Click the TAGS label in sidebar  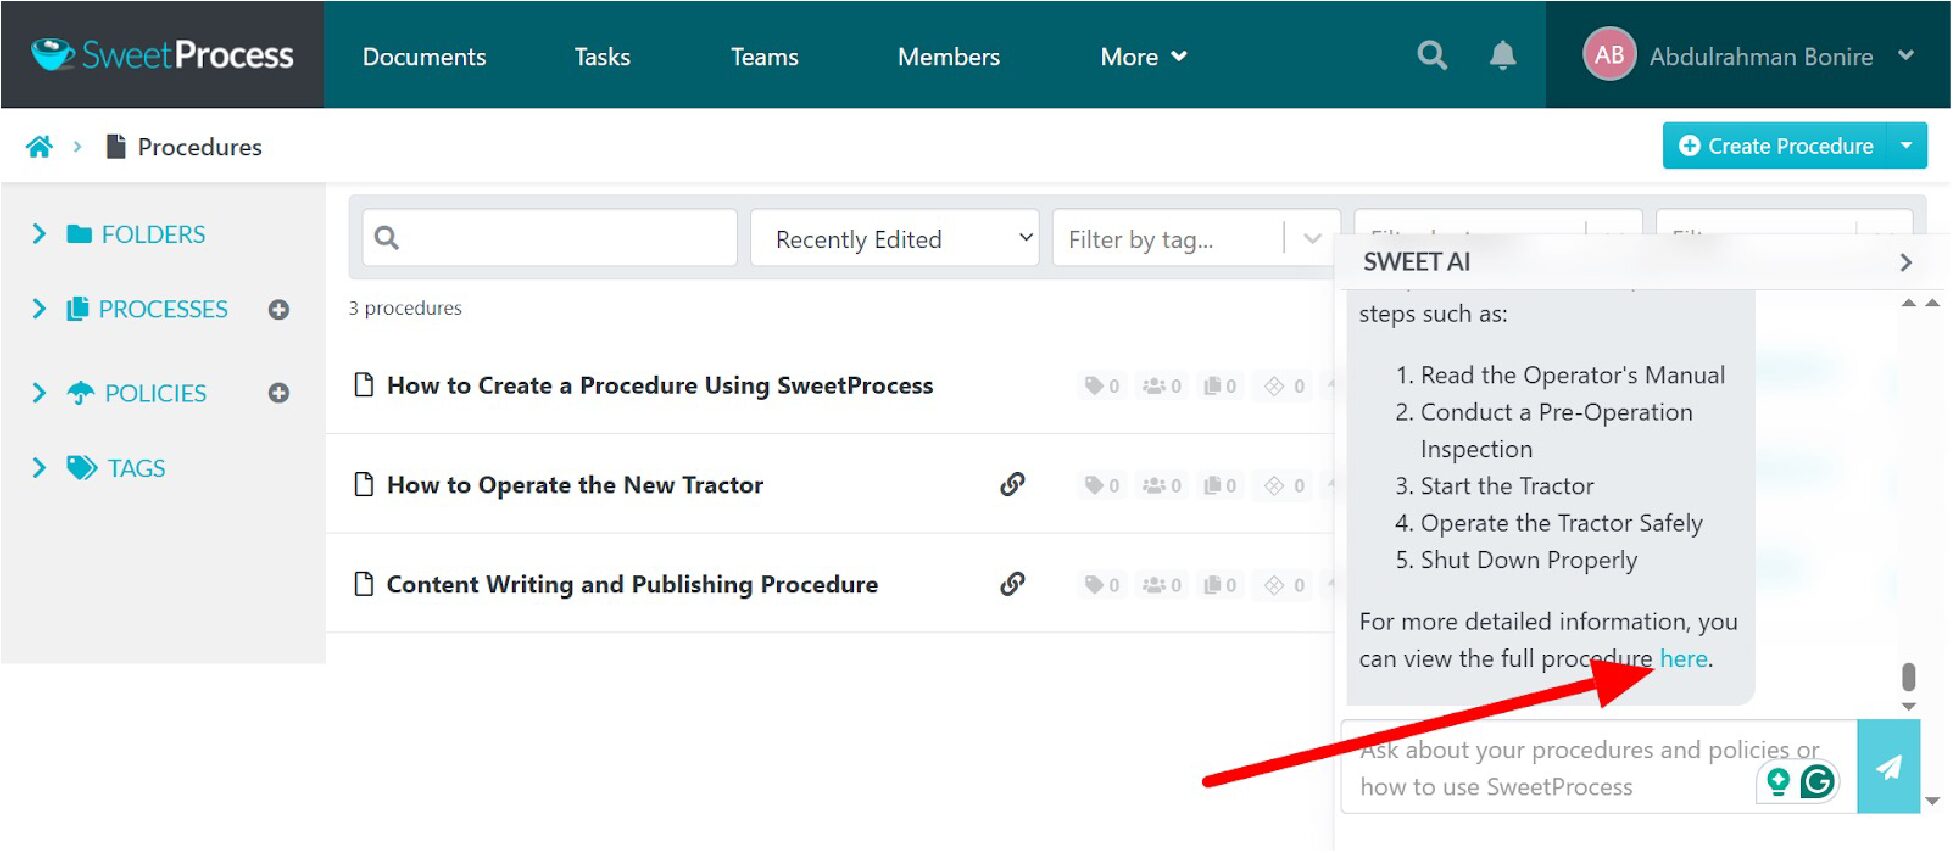point(137,468)
